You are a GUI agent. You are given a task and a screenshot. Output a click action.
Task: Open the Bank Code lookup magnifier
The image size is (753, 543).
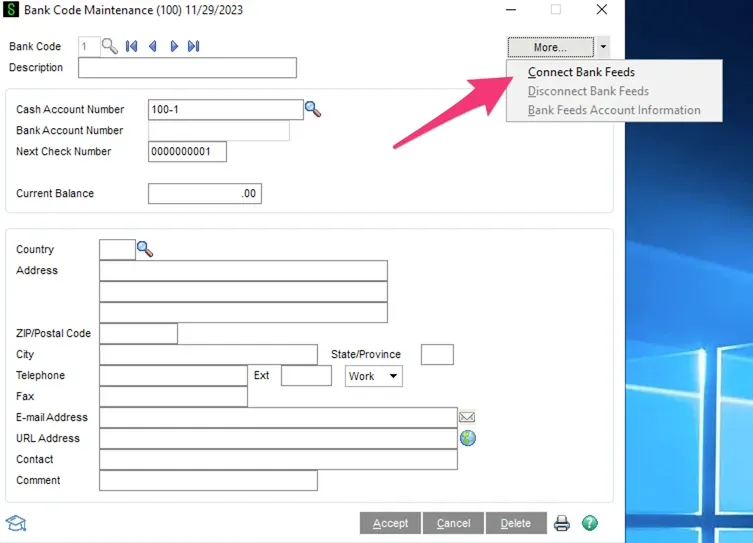110,47
